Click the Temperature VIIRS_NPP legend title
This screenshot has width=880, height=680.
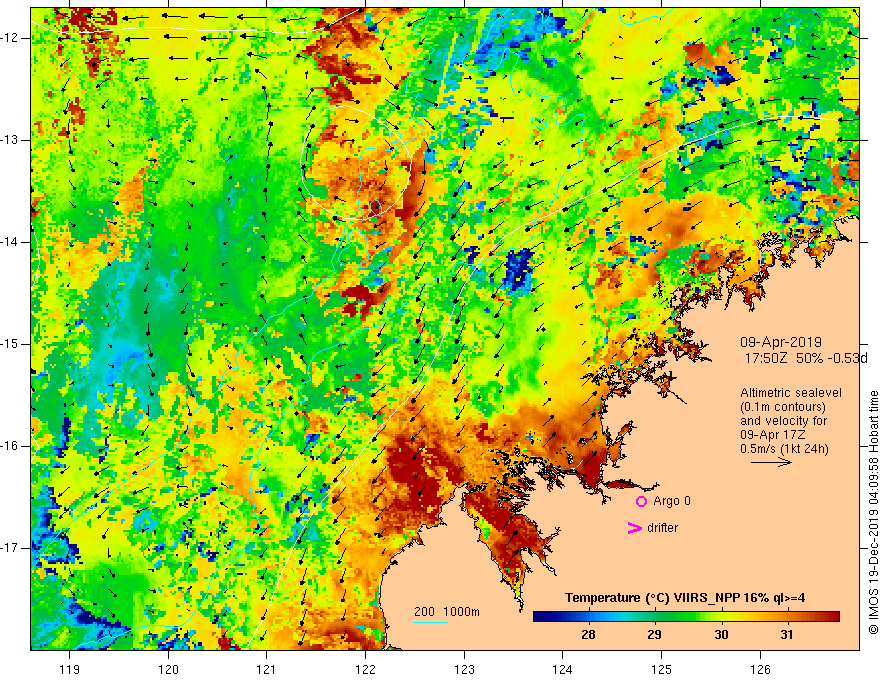coord(685,598)
